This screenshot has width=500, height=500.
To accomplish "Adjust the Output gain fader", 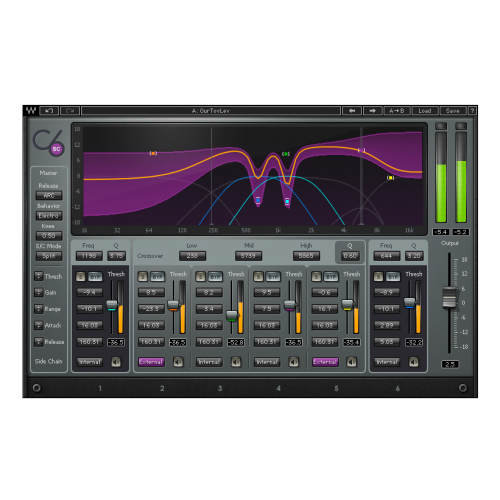I will (x=449, y=297).
